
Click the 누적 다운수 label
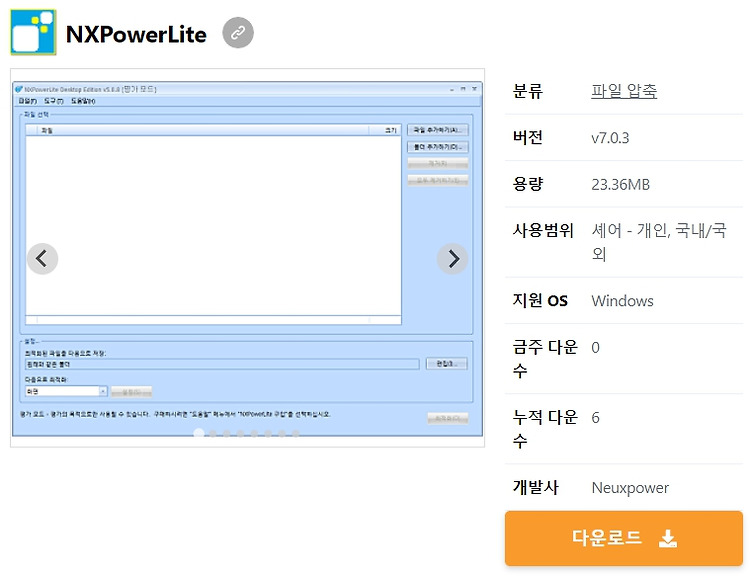[545, 429]
